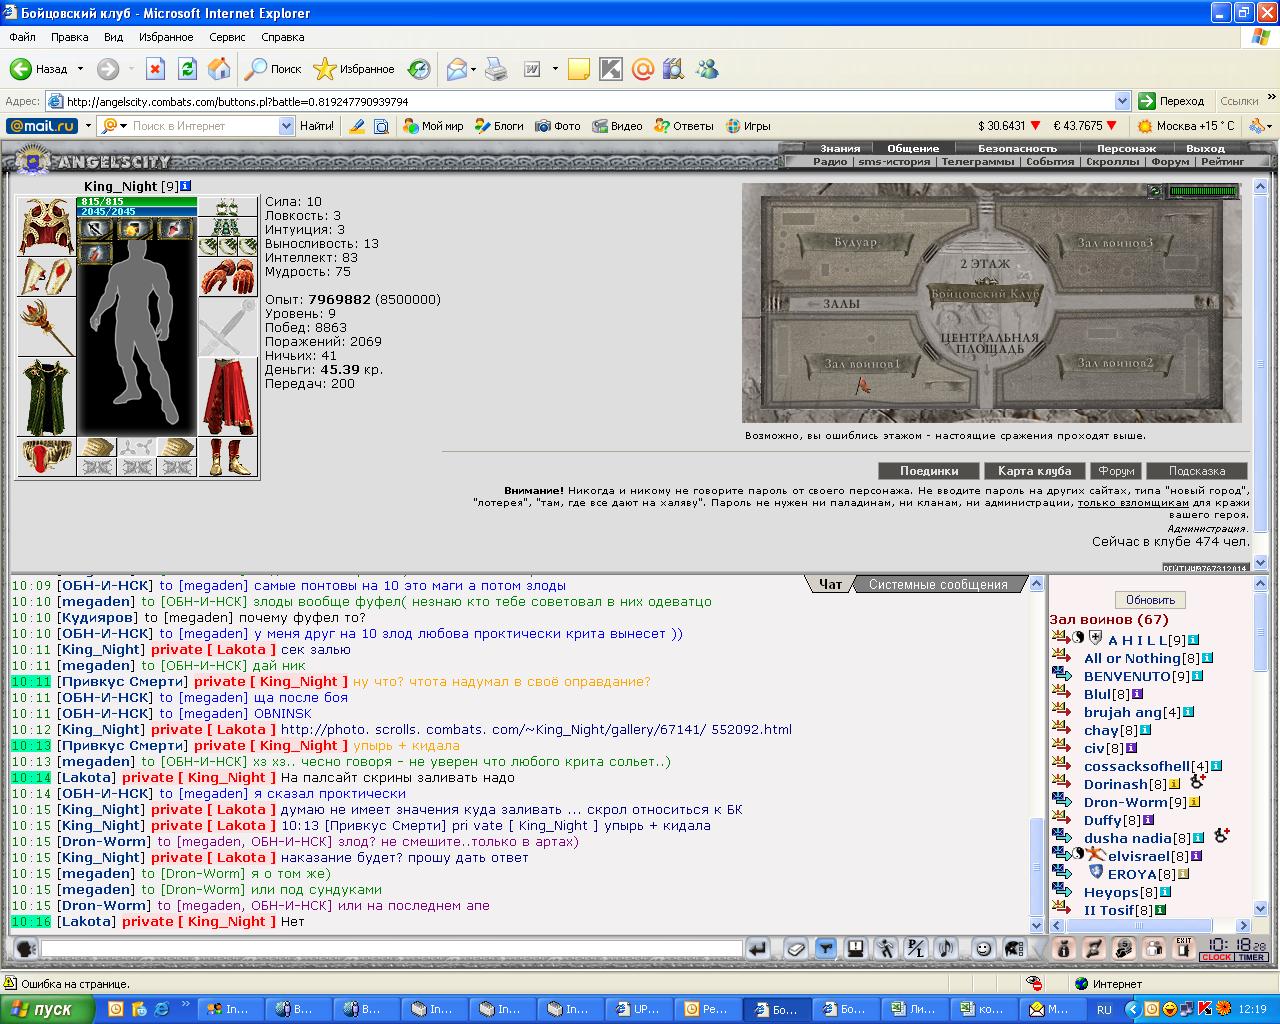Image resolution: width=1280 pixels, height=1024 pixels.
Task: Expand the hidden quick launch icons chevron
Action: [186, 1003]
